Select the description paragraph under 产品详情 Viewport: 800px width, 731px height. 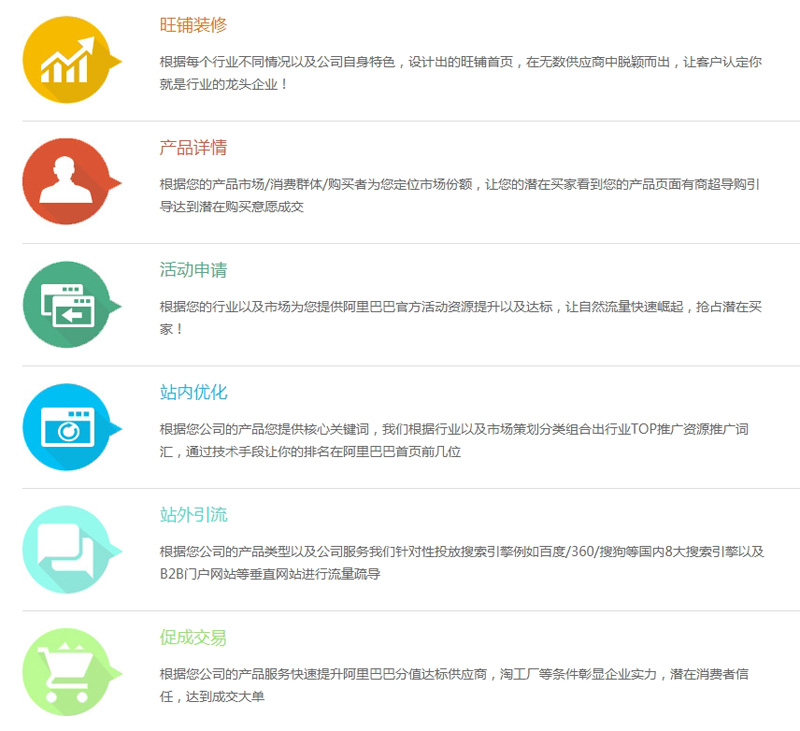(460, 195)
